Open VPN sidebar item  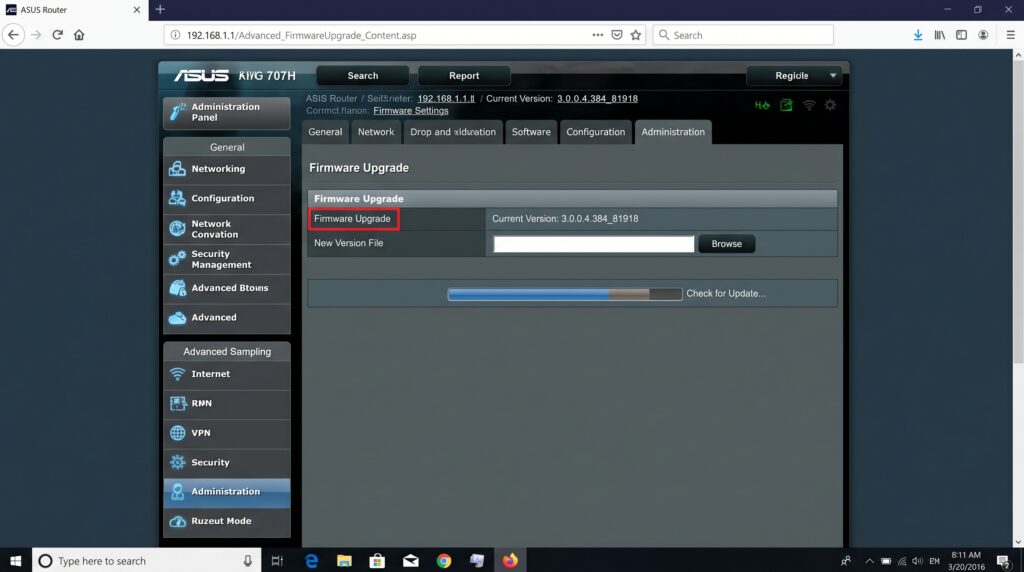[227, 433]
